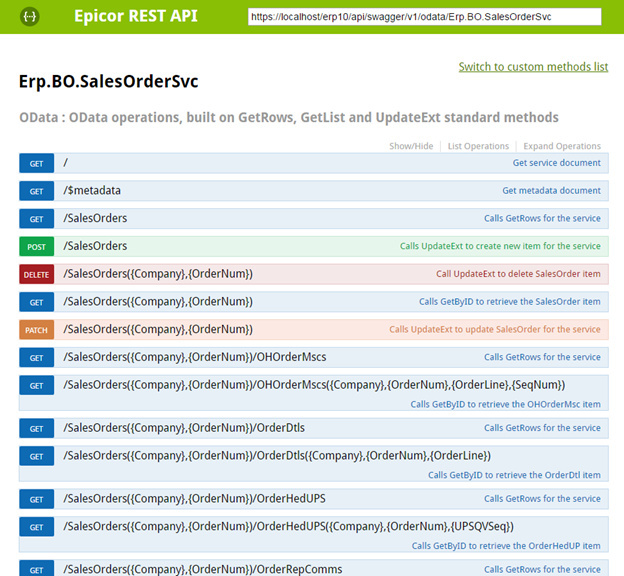Focus the swagger URL input field

point(424,17)
